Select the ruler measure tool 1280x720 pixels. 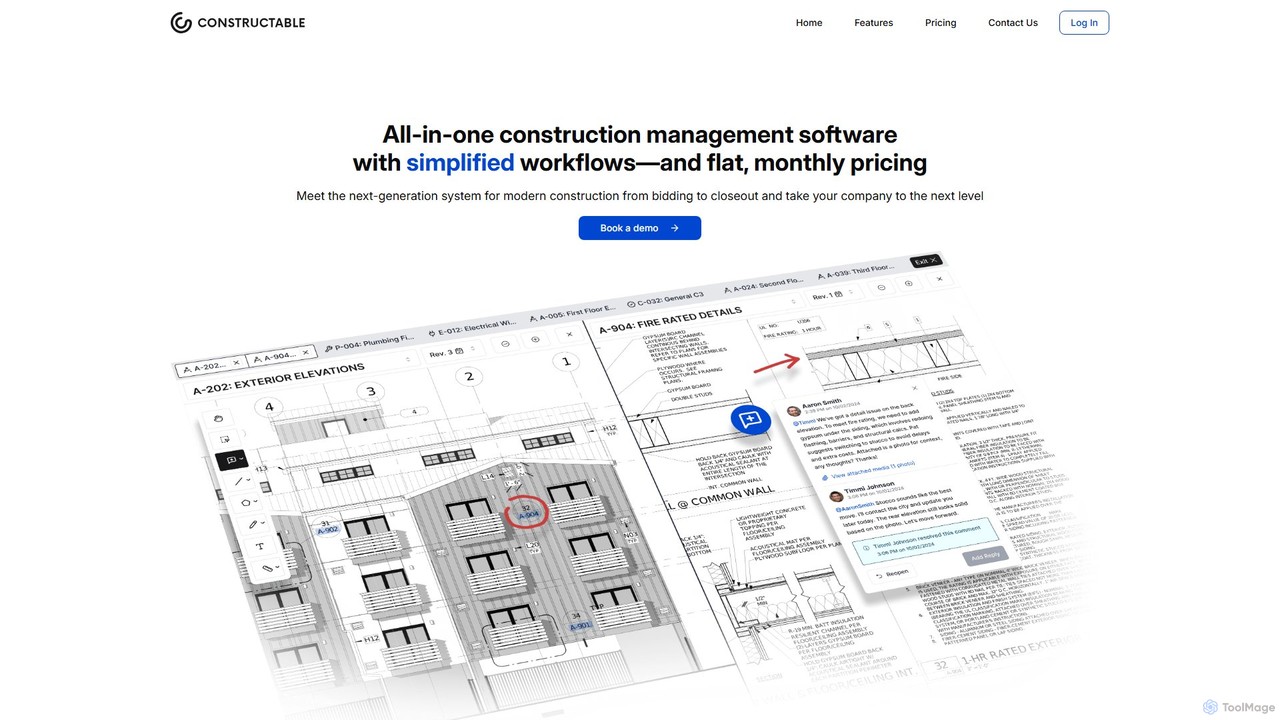267,568
